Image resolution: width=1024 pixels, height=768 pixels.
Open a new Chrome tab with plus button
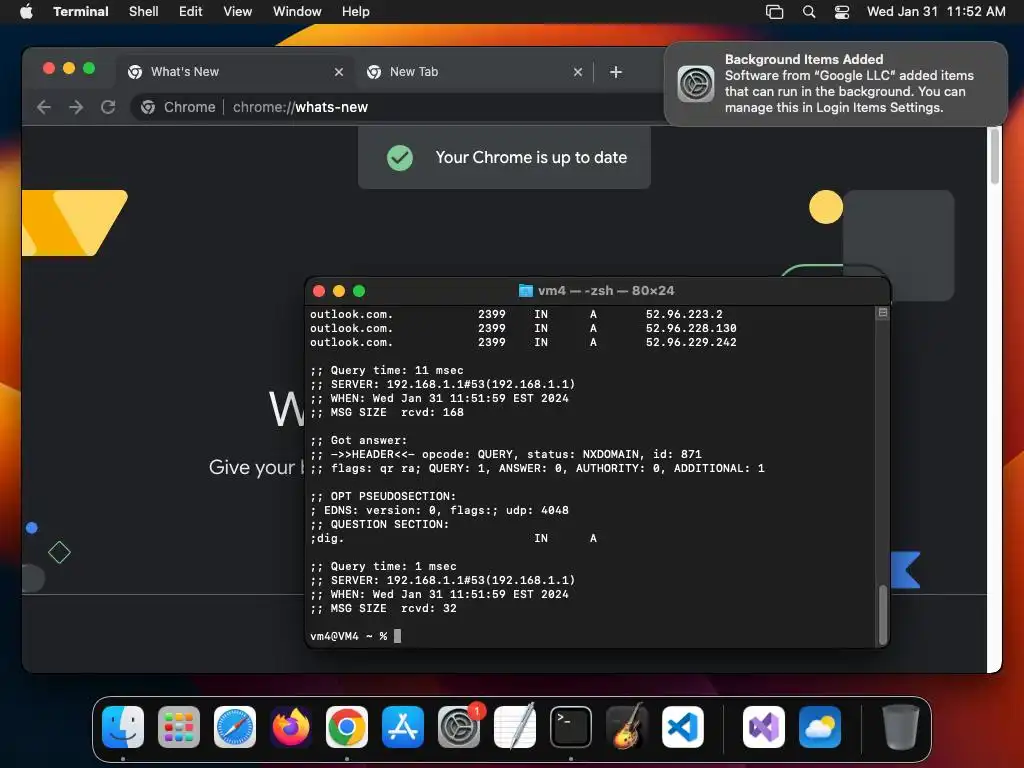[x=615, y=72]
